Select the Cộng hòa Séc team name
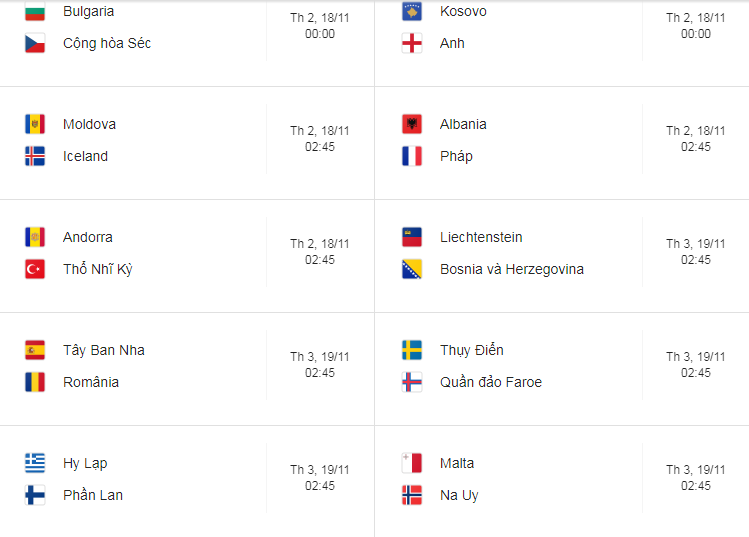 107,43
